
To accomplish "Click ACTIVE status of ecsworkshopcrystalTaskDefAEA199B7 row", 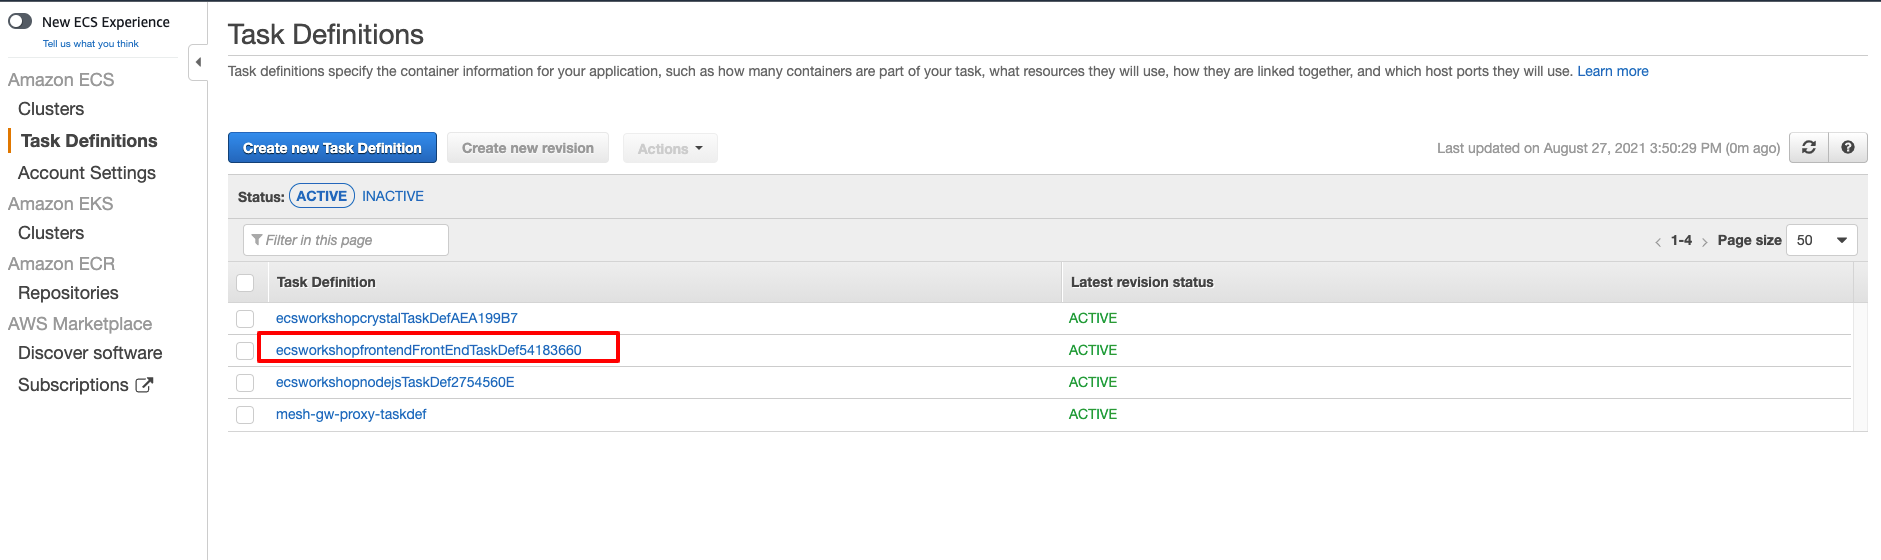I will (x=1093, y=318).
